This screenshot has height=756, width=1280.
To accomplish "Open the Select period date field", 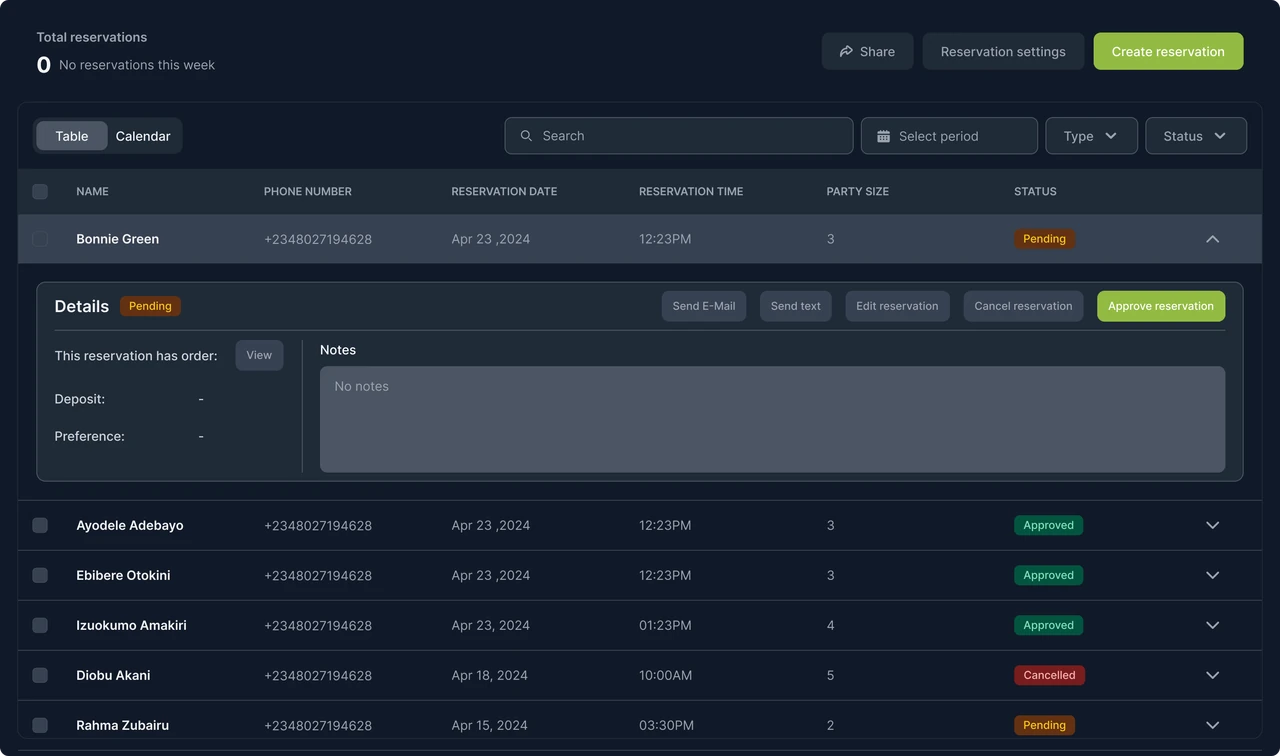I will 949,136.
